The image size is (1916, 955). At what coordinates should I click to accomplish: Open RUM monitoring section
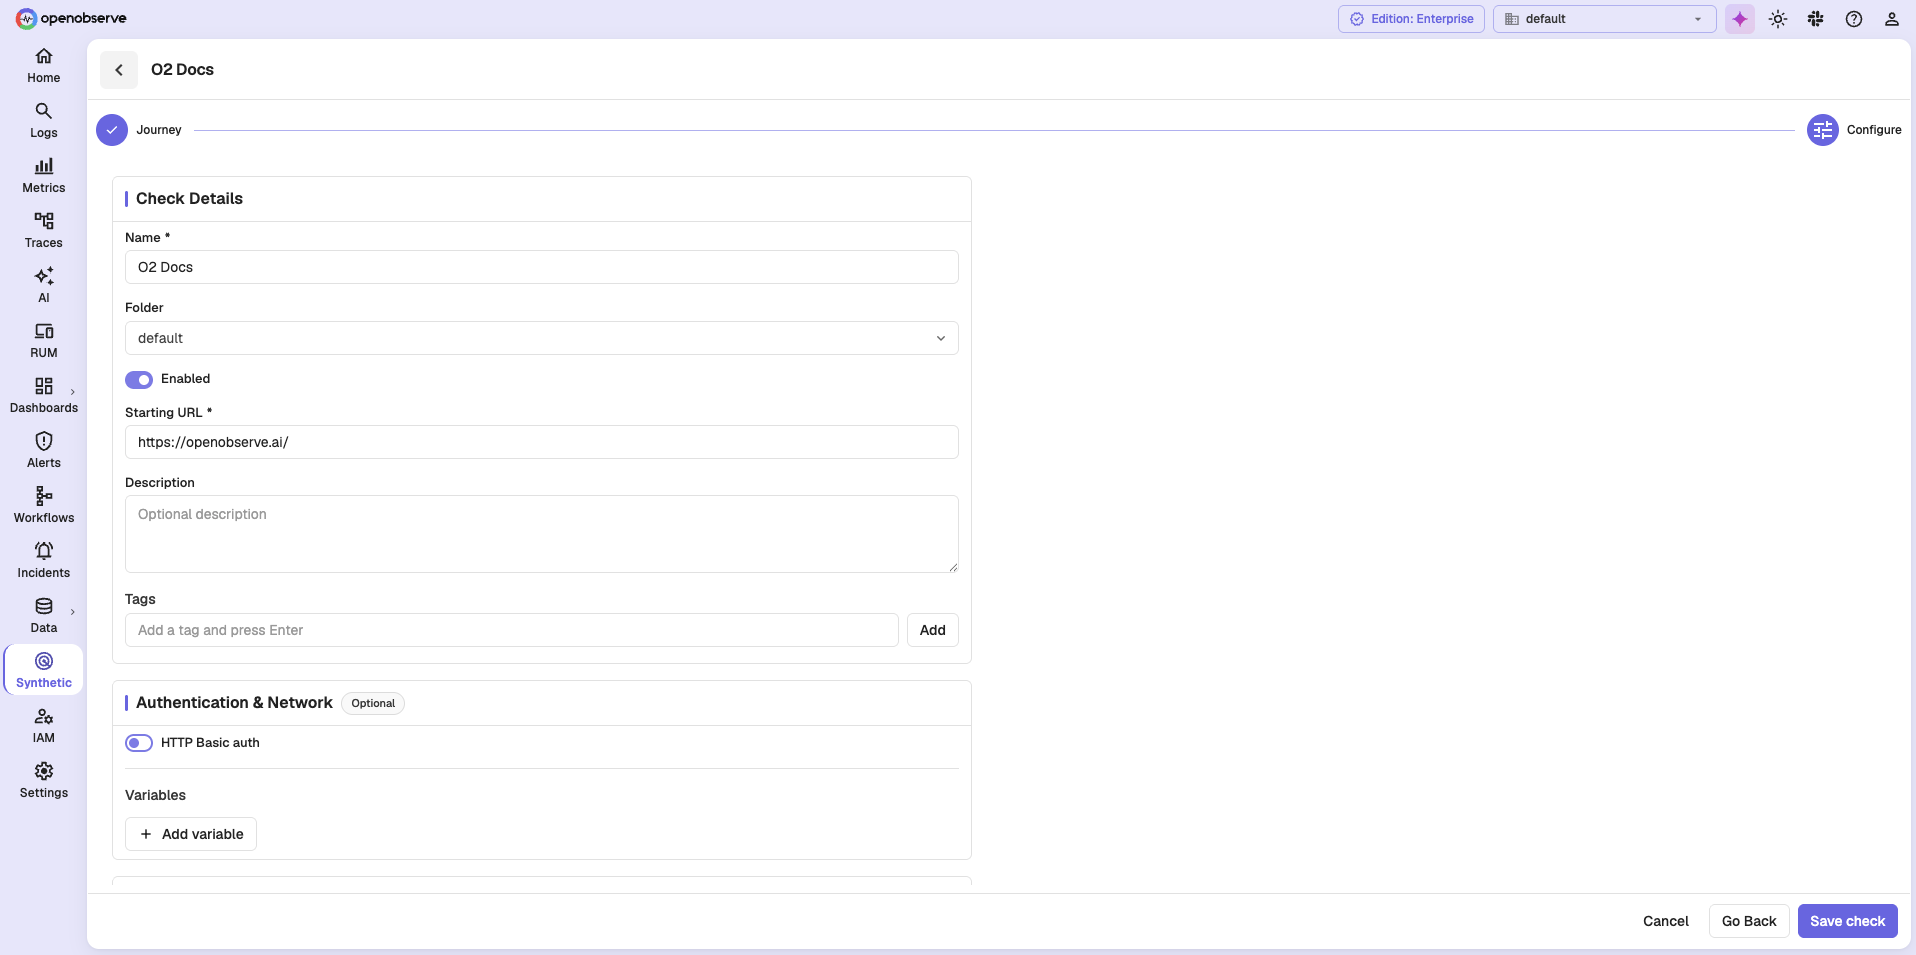pyautogui.click(x=44, y=341)
